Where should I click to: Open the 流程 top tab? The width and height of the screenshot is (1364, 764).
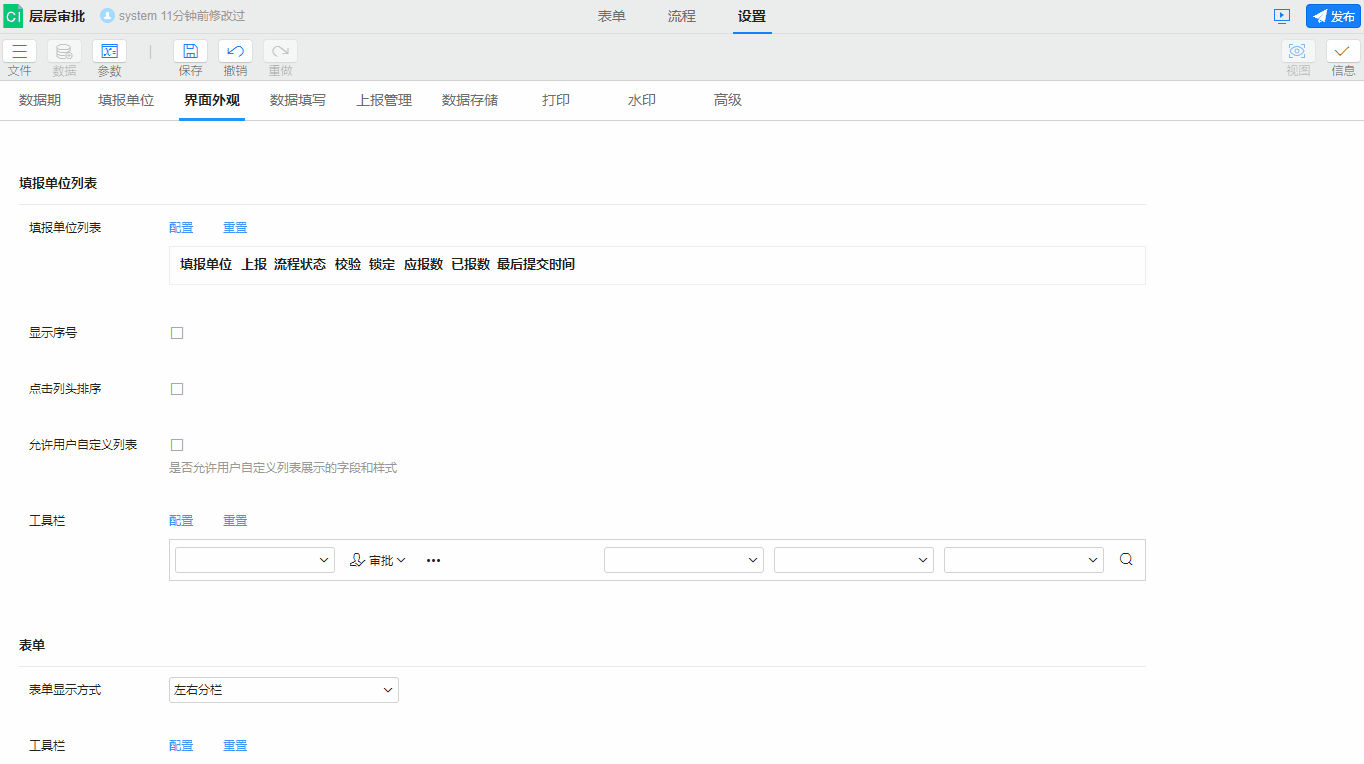click(681, 16)
